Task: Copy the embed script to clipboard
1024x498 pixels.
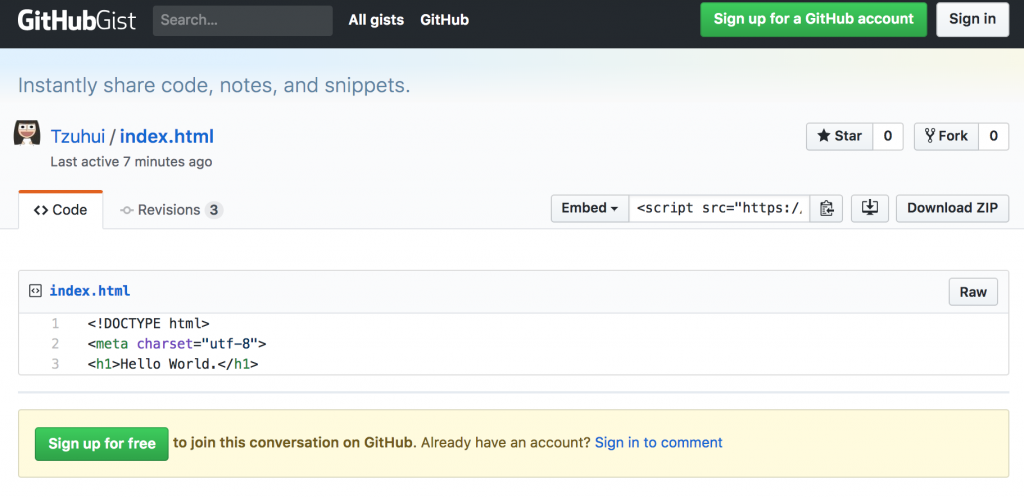Action: coord(826,208)
